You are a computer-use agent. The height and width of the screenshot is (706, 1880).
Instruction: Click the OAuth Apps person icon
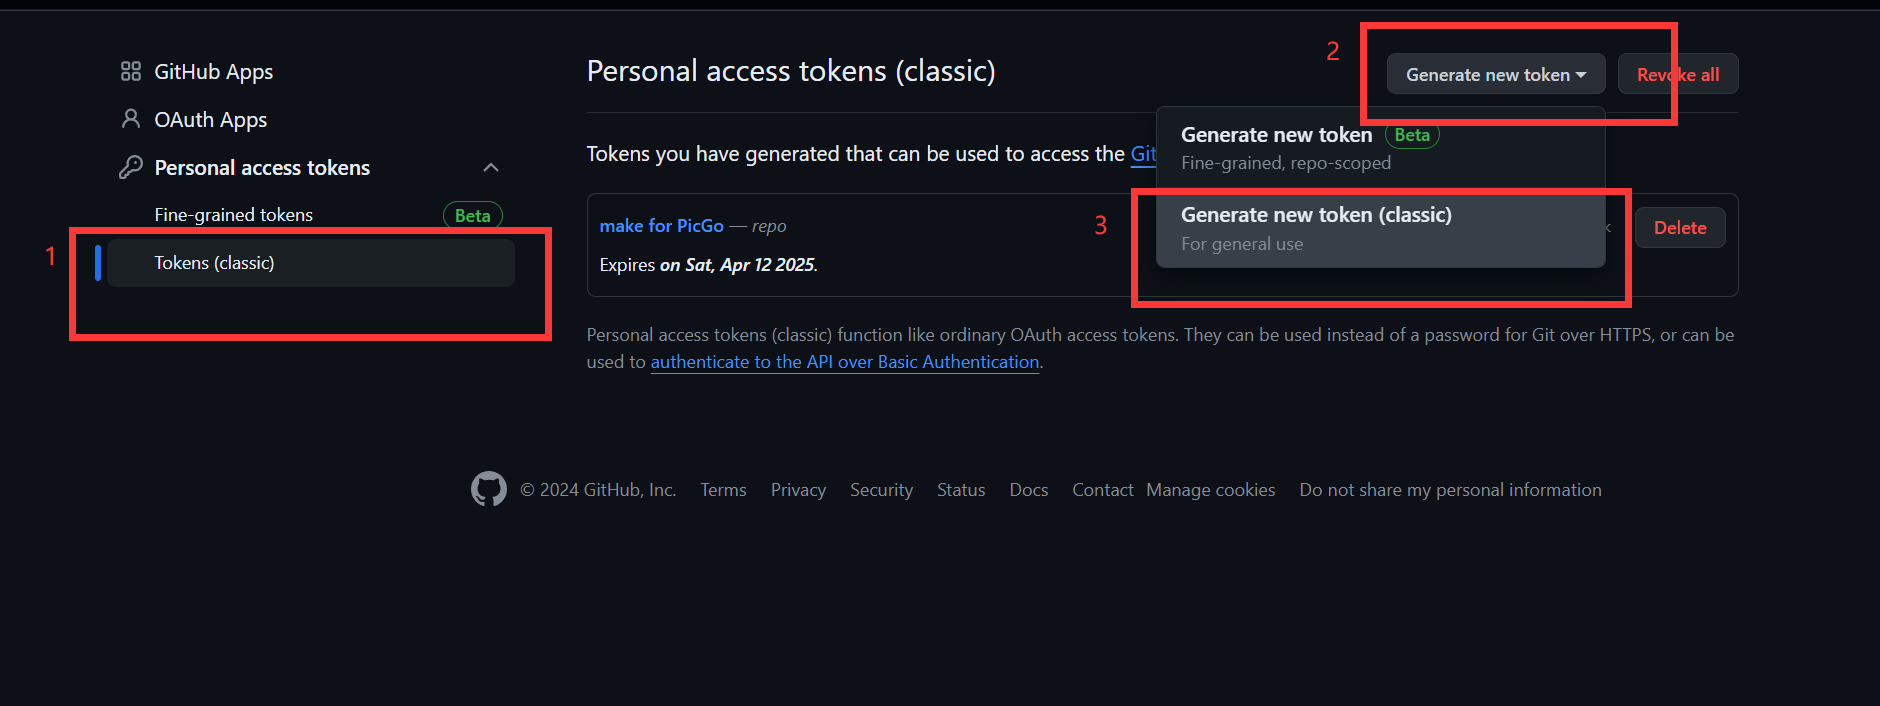(x=131, y=119)
